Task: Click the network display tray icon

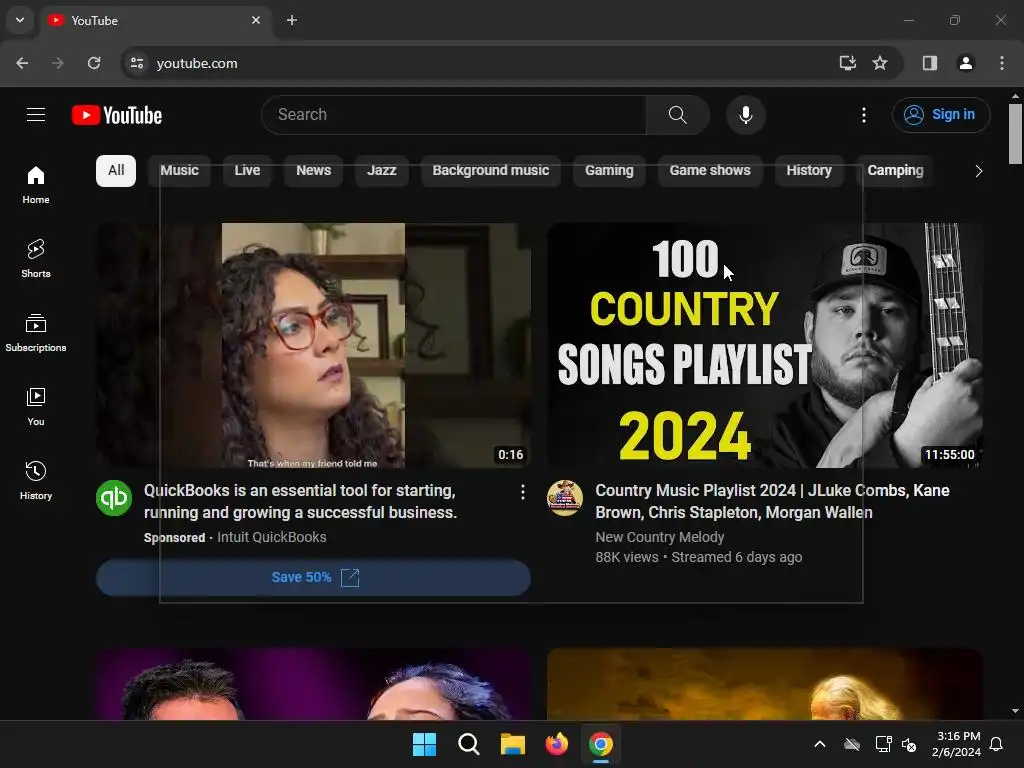Action: (x=883, y=744)
